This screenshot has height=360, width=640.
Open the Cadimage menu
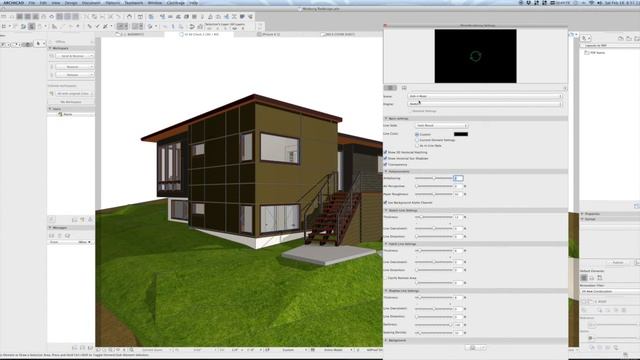(176, 3)
